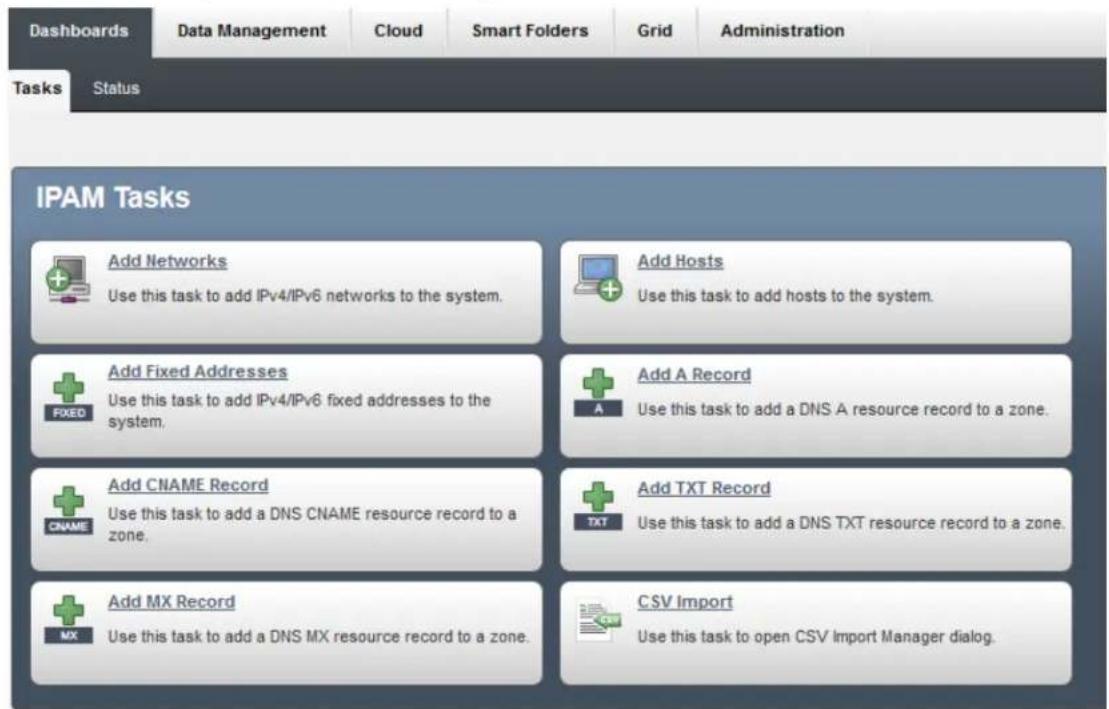
Task: Open the Administration tab
Action: tap(782, 31)
